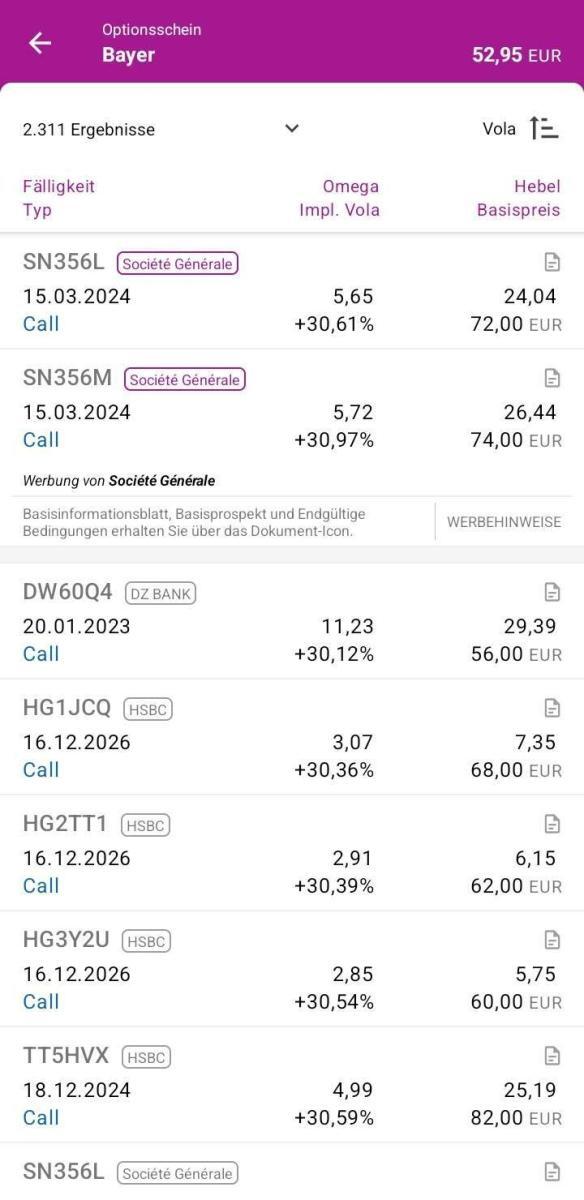Click the Société Générale badge on SN356M
Screen dimensions: 584x1200
[x=182, y=379]
